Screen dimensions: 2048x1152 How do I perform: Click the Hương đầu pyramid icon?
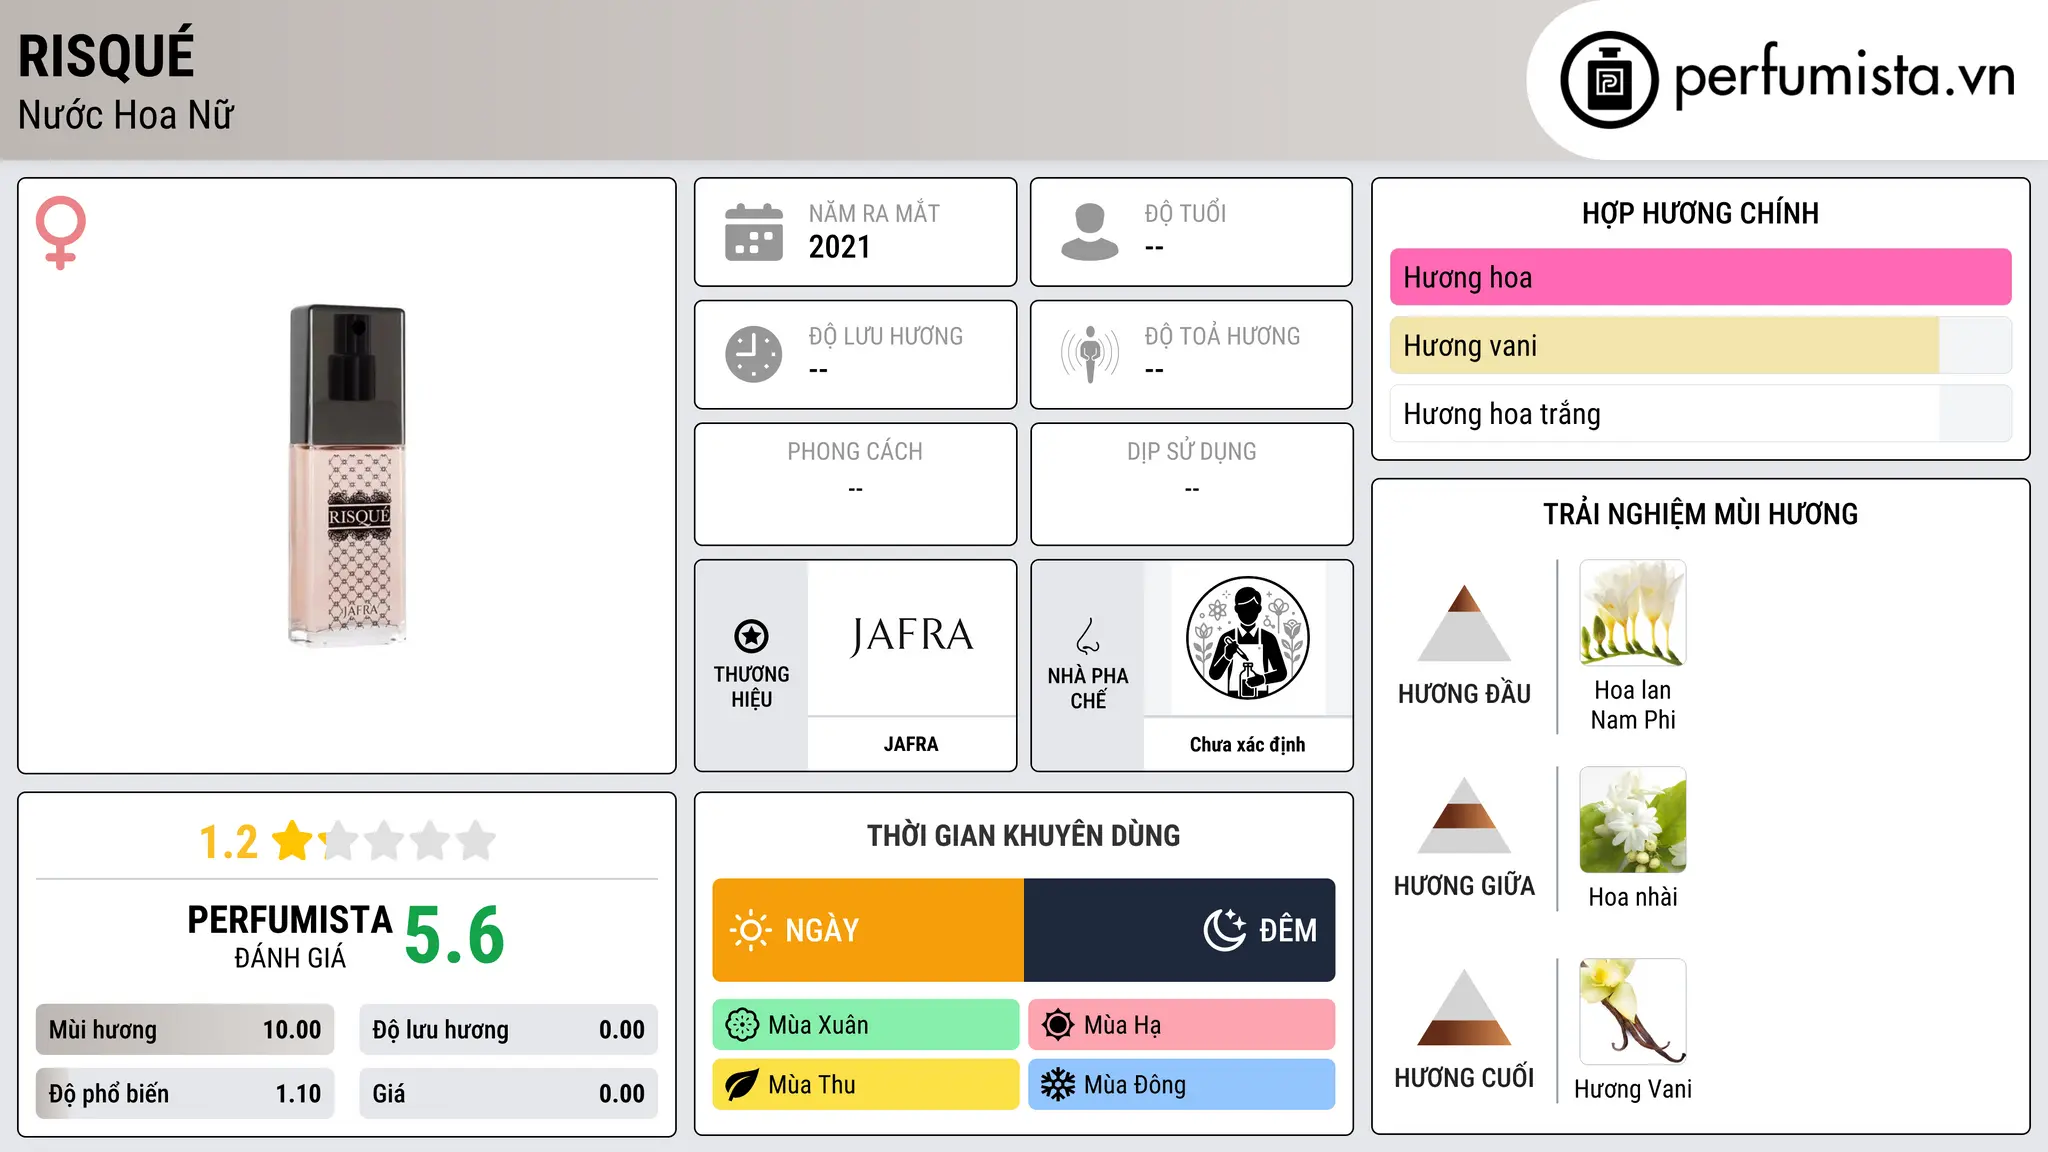tap(1464, 622)
